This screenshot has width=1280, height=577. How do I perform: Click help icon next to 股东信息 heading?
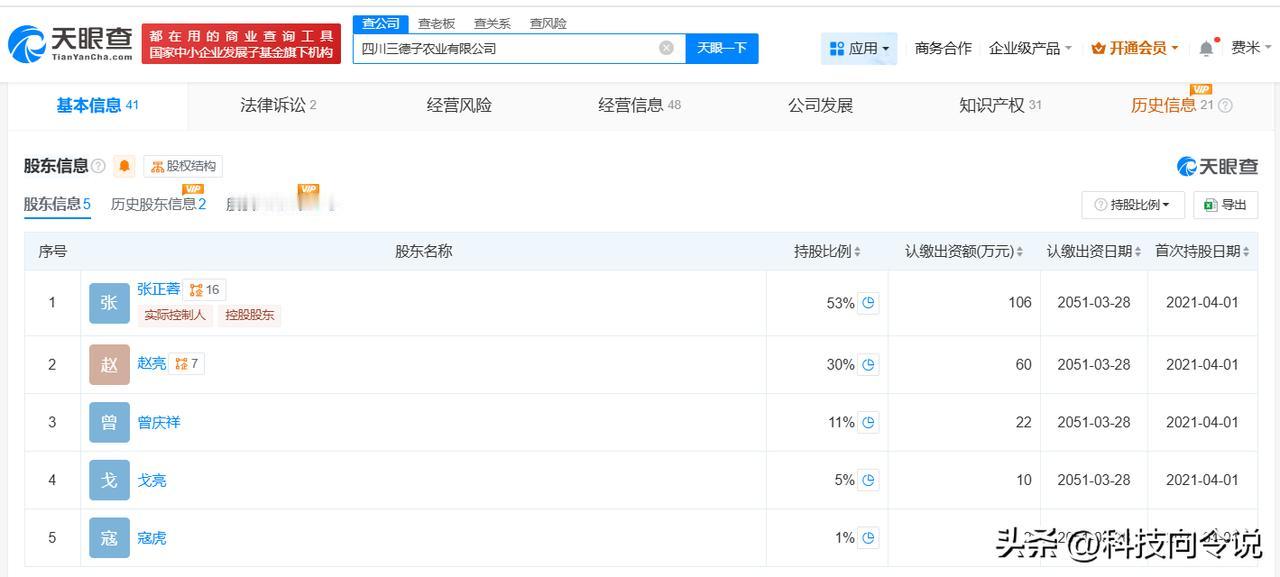[x=98, y=166]
